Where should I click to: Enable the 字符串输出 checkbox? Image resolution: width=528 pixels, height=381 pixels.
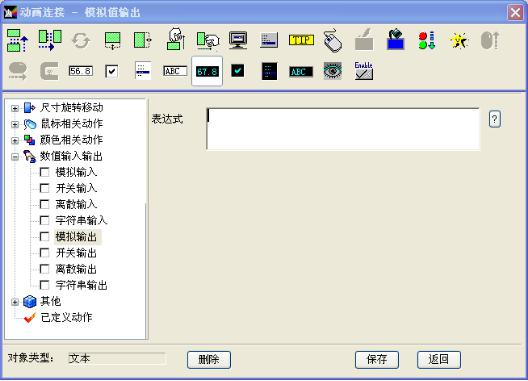point(44,285)
